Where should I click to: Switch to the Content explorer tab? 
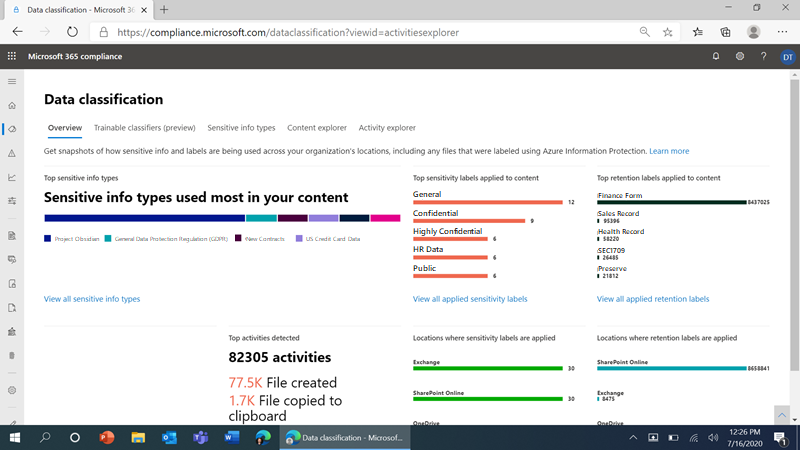pyautogui.click(x=317, y=128)
